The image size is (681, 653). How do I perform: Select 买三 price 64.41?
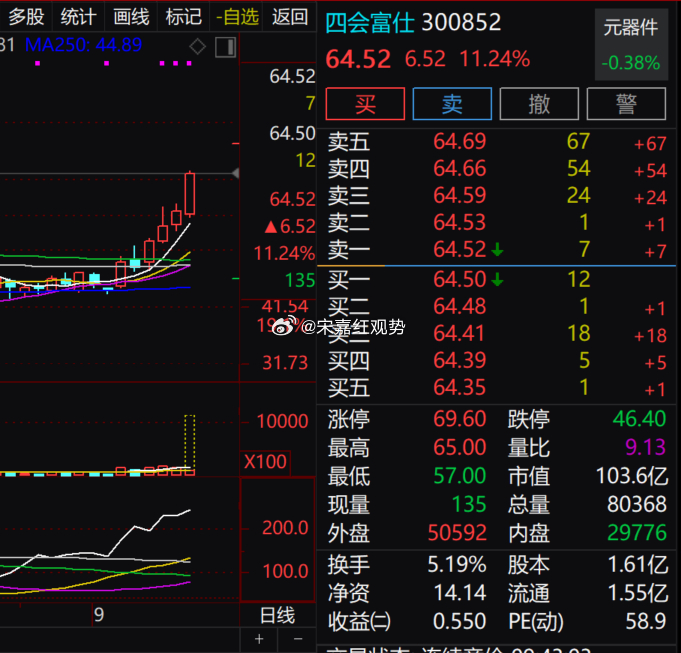pyautogui.click(x=460, y=333)
